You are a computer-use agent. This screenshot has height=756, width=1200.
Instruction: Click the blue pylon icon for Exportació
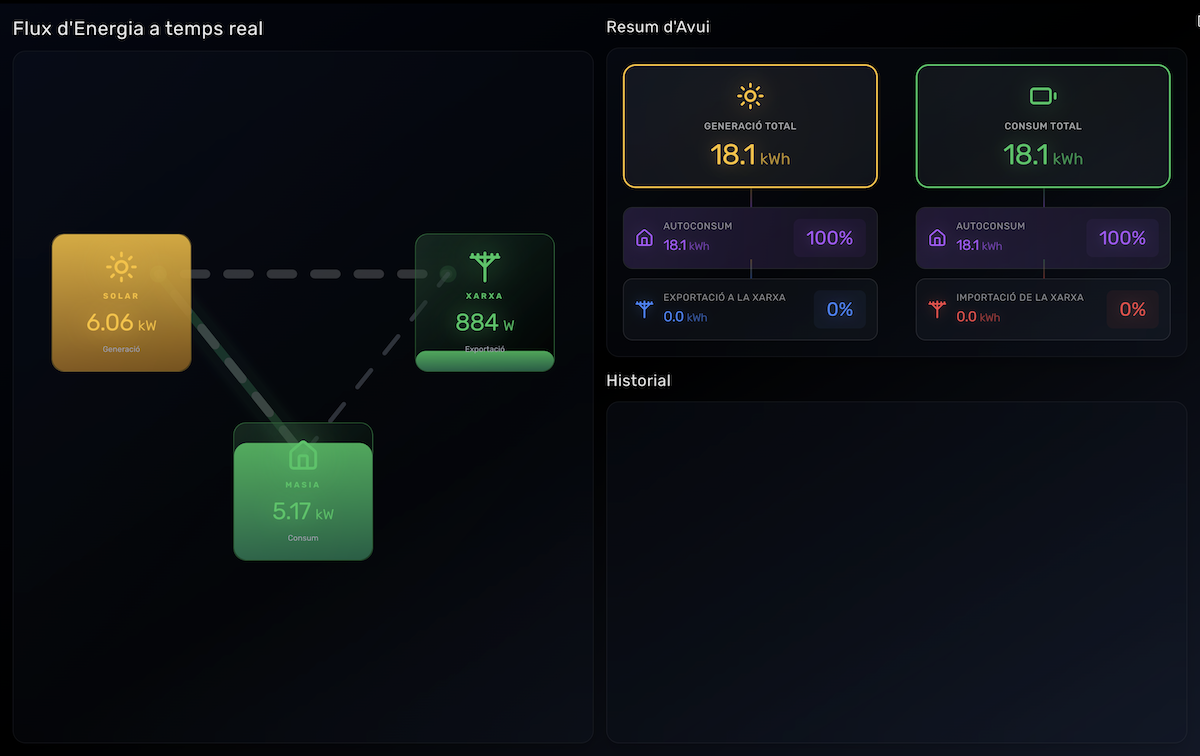pyautogui.click(x=644, y=309)
